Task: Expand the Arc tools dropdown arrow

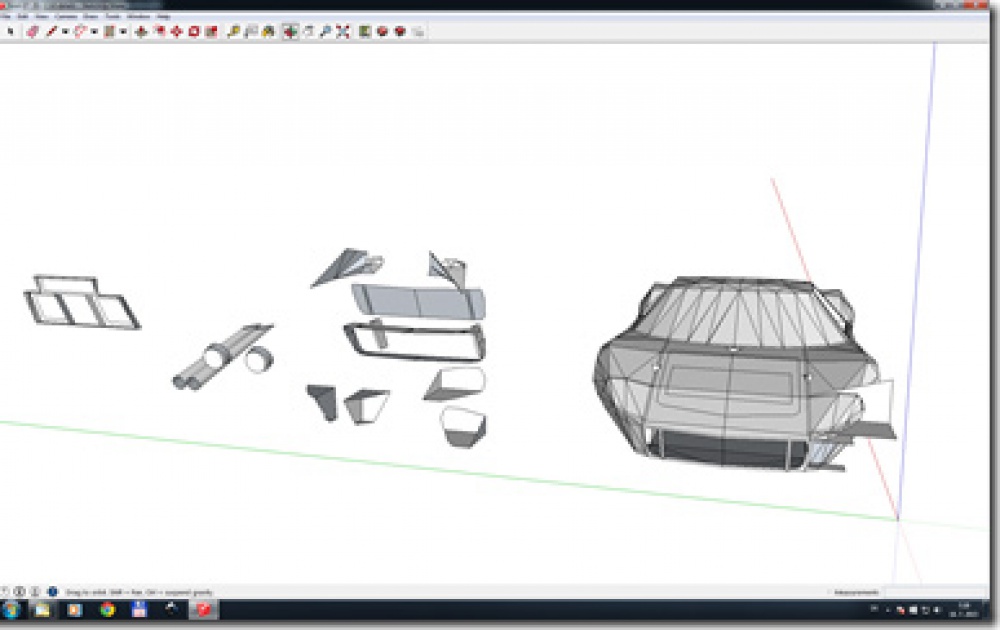Action: tap(94, 31)
